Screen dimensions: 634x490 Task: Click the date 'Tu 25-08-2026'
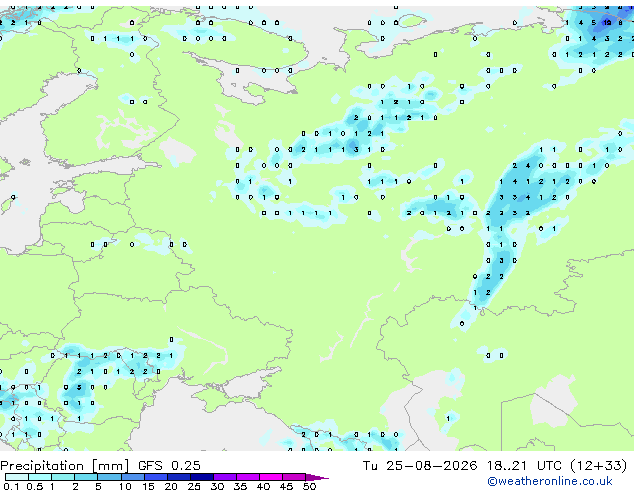point(420,466)
